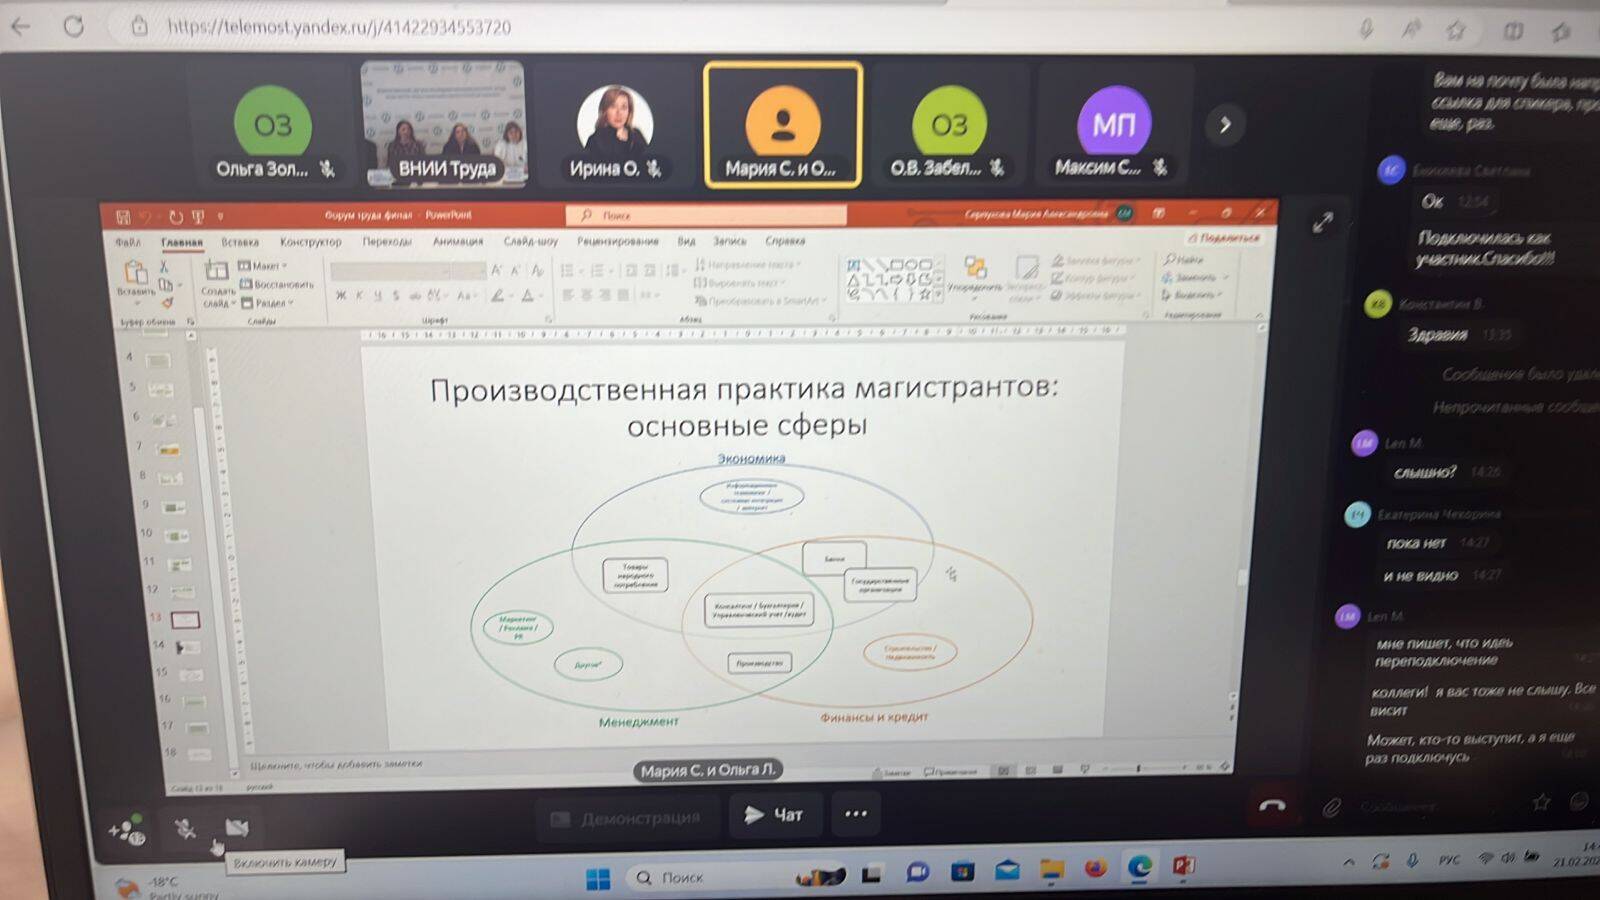
Task: Show hidden system tray icons chevron
Action: click(x=1349, y=862)
